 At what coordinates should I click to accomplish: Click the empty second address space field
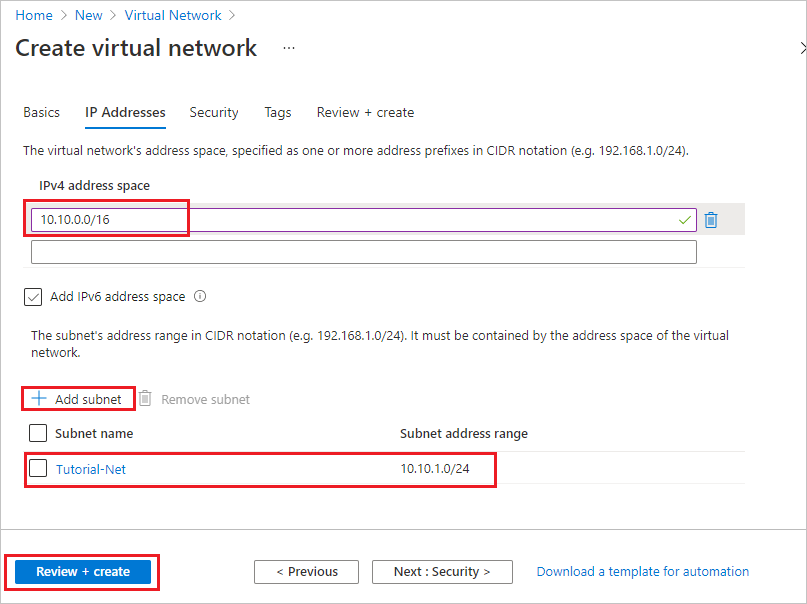click(x=363, y=251)
